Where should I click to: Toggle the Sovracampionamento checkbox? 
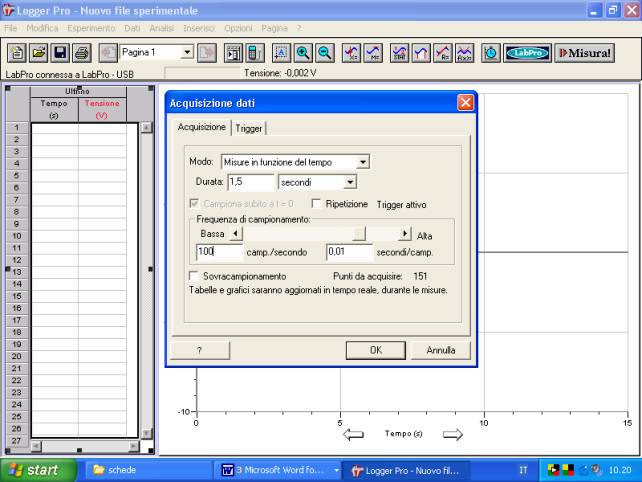click(x=194, y=276)
